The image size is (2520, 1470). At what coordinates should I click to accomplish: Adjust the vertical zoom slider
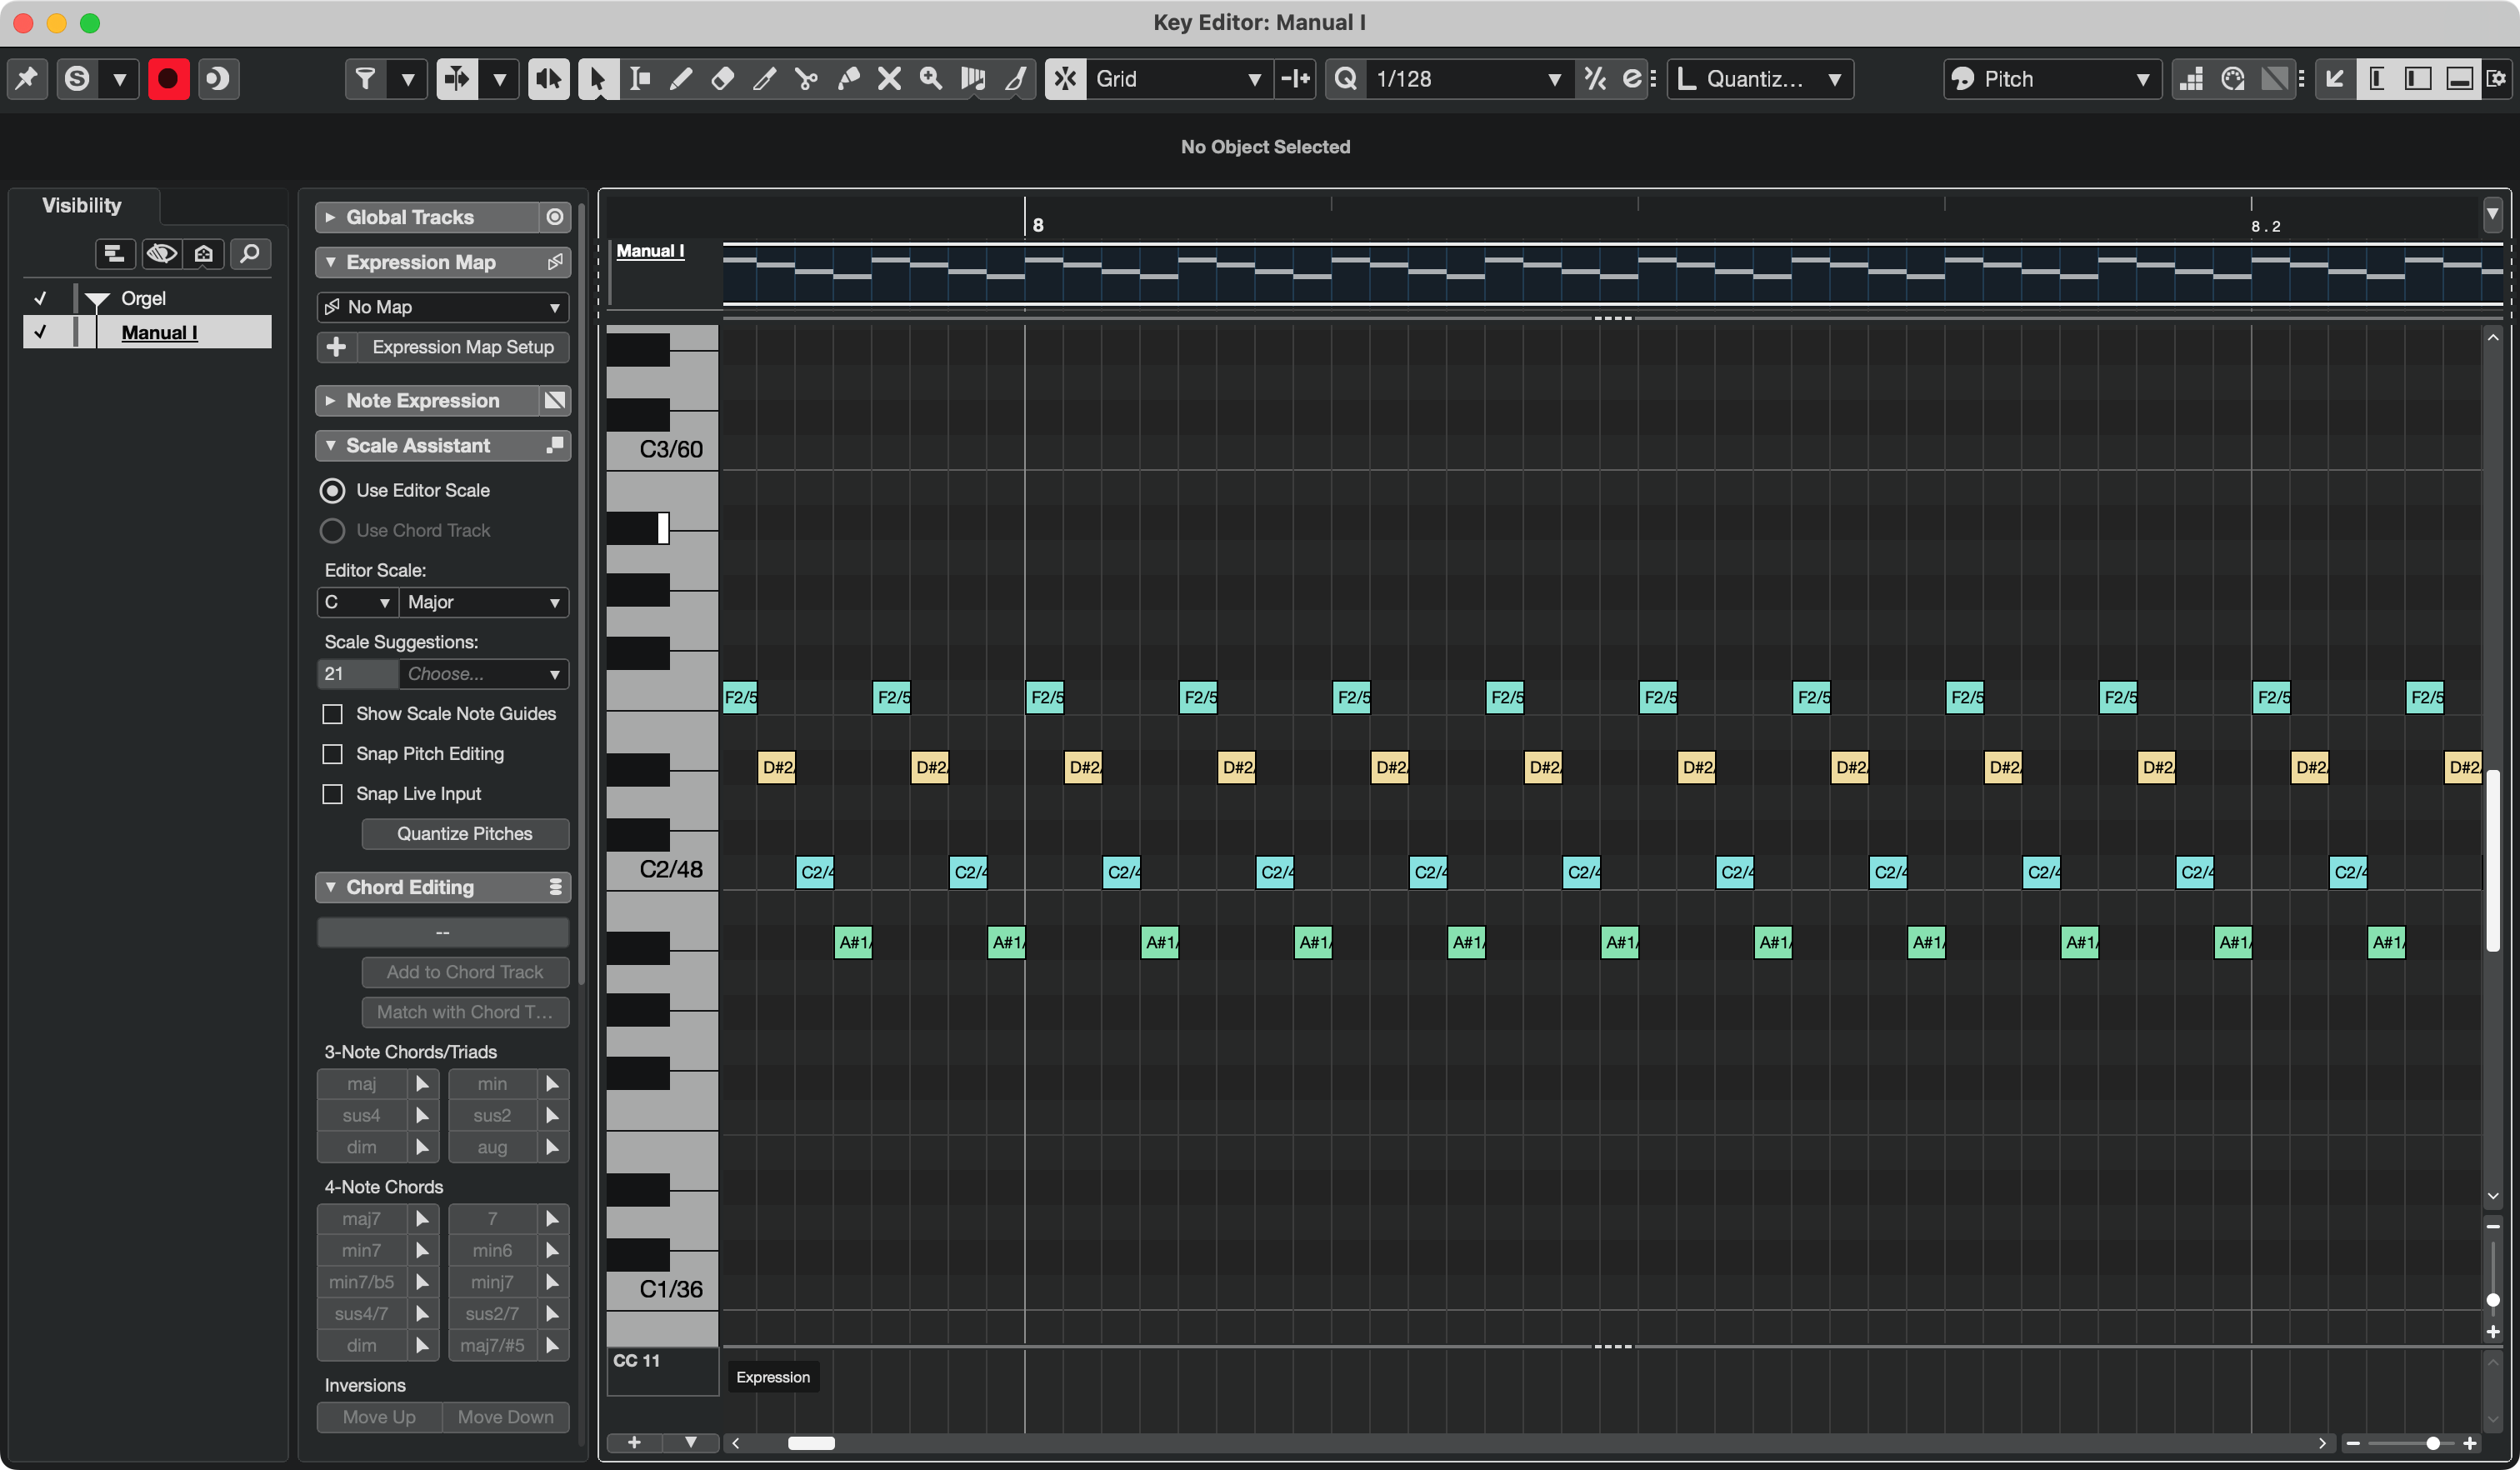(x=2493, y=1300)
